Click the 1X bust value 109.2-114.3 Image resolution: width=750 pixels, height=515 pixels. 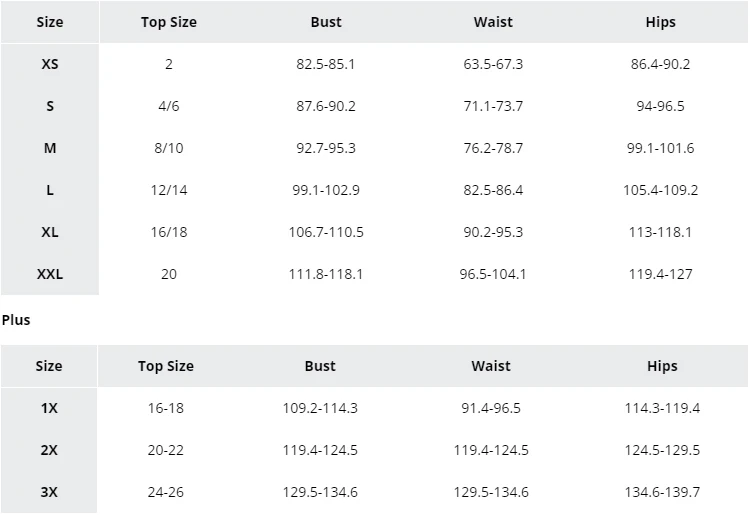[320, 408]
